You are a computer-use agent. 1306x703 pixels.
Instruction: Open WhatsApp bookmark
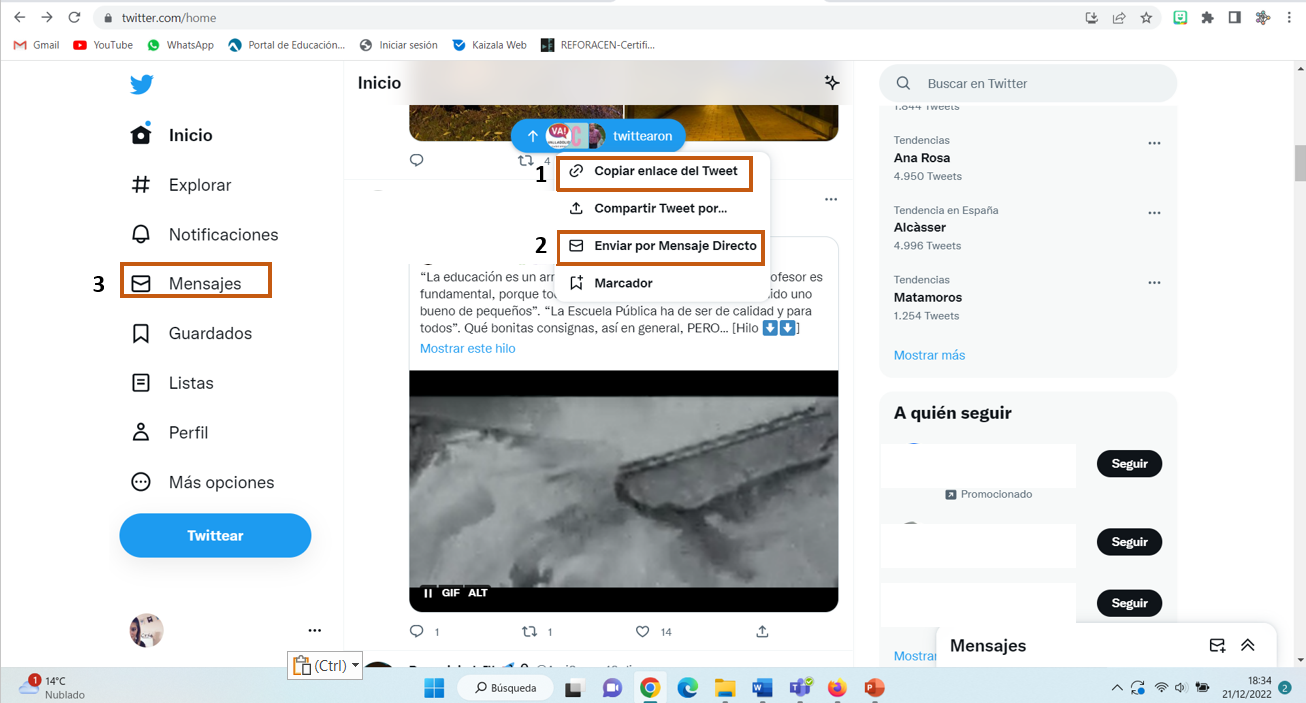[180, 45]
